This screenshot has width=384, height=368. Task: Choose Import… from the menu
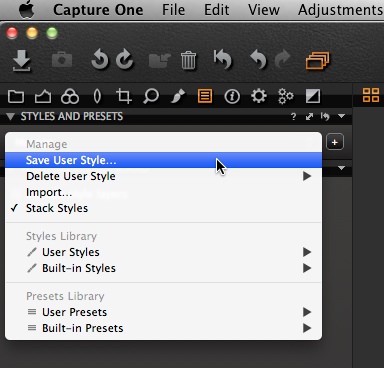[164, 192]
